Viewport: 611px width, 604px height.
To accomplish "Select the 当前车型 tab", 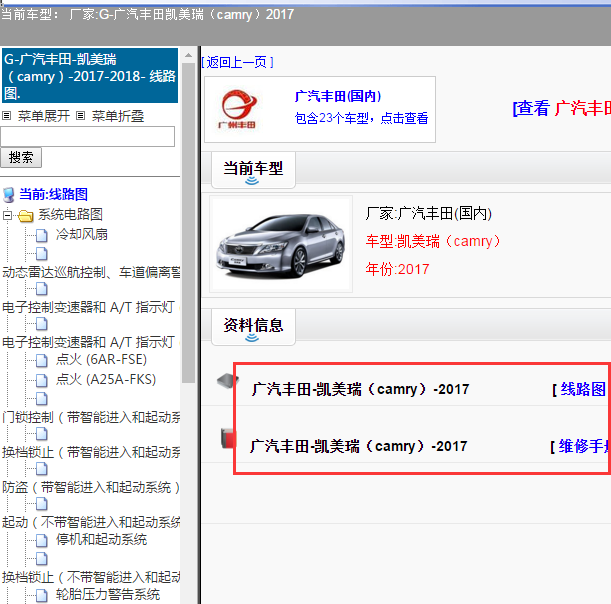I will pyautogui.click(x=253, y=170).
